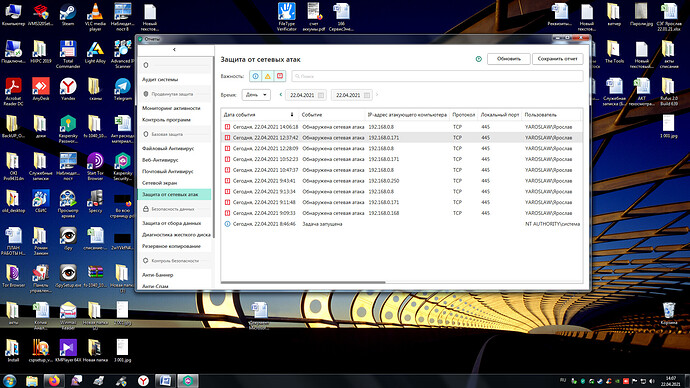Open the Файловый Антивирус report section
The height and width of the screenshot is (388, 690).
168,148
